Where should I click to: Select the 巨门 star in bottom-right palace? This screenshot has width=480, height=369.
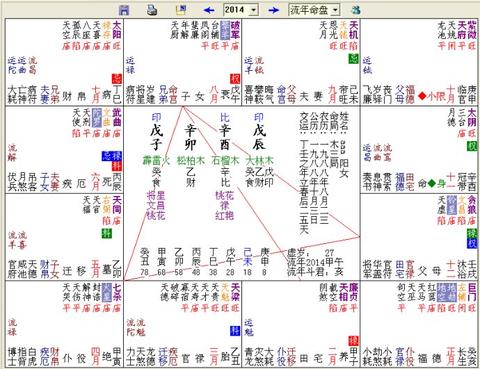tap(472, 292)
